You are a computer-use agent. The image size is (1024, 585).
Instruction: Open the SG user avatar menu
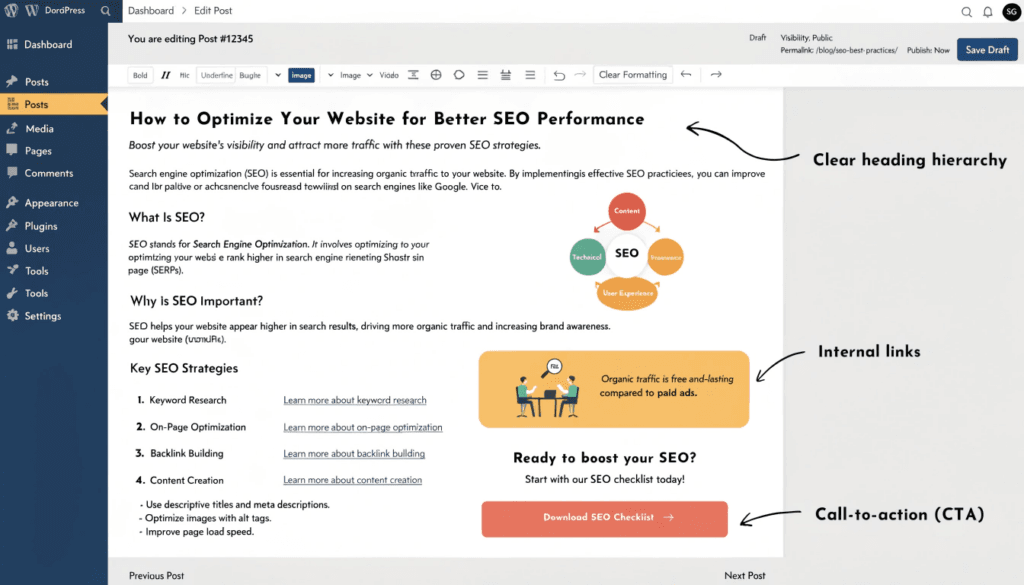tap(1012, 11)
